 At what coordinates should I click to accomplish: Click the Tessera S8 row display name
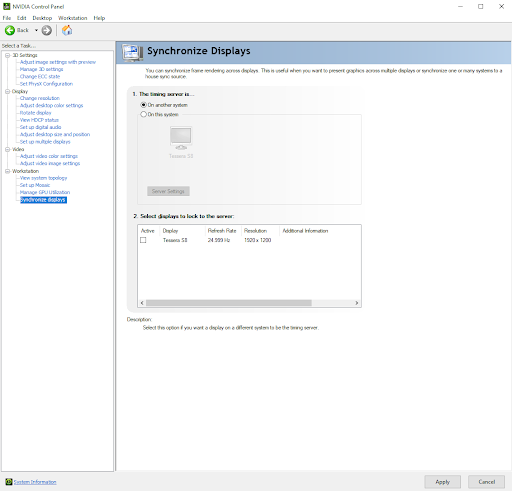pos(175,240)
